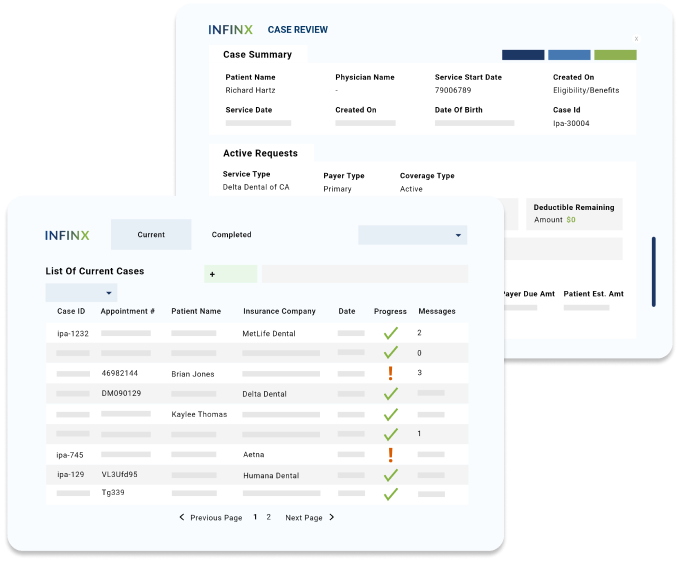Click appointment number DM090129
This screenshot has width=677, height=563.
pos(121,393)
